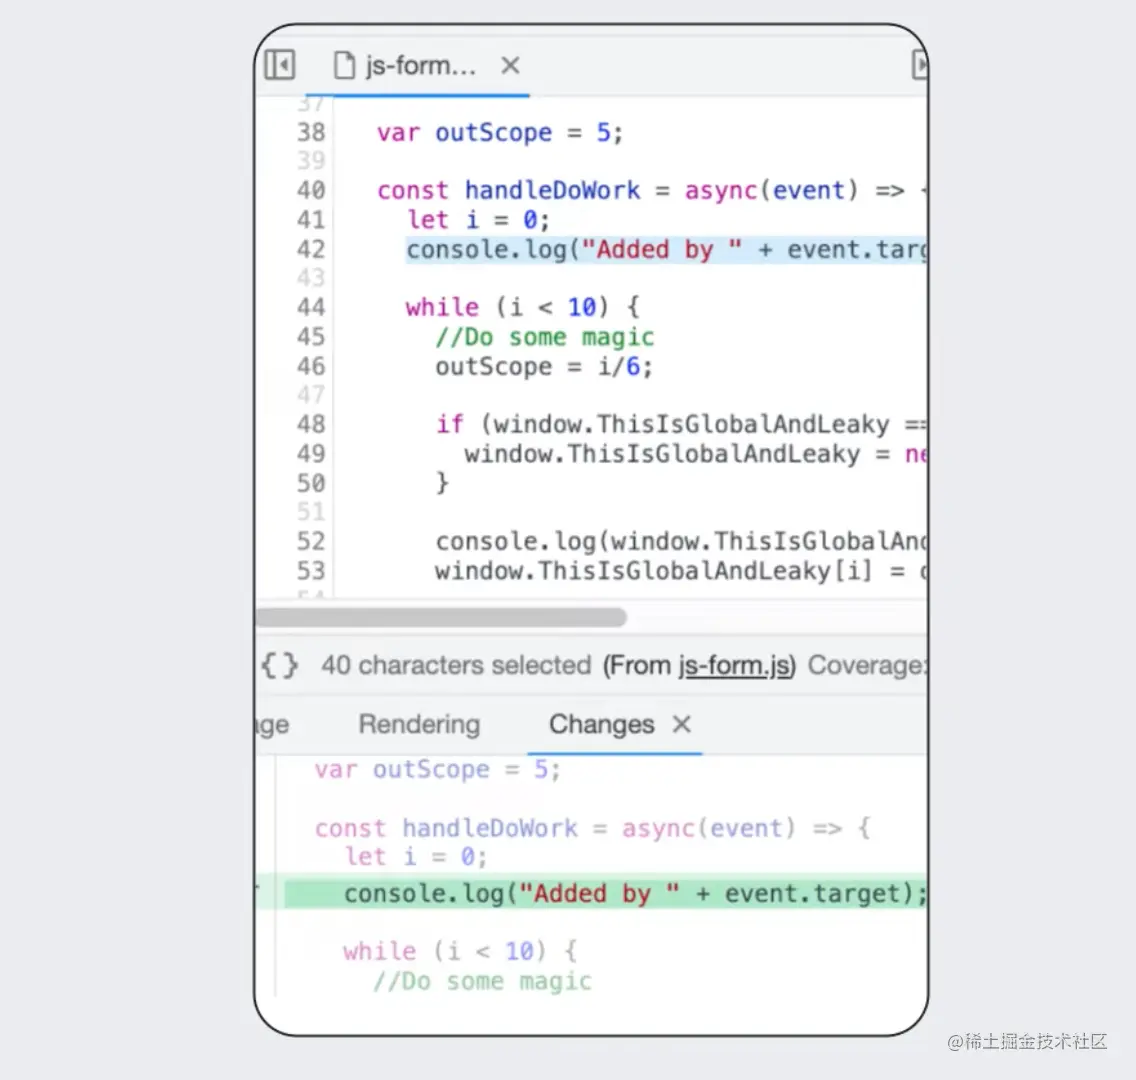
Task: Click the "//Do some magic" comment in editor
Action: click(x=544, y=337)
